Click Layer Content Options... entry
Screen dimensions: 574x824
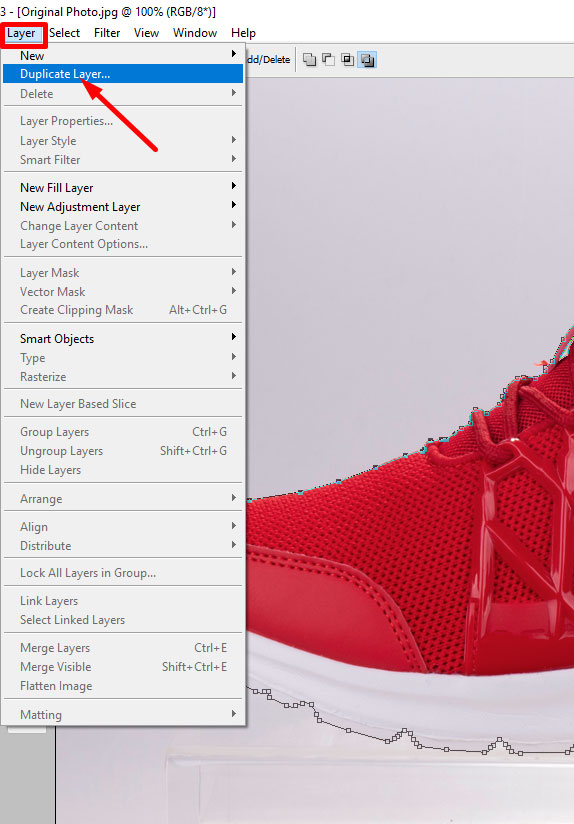(123, 244)
